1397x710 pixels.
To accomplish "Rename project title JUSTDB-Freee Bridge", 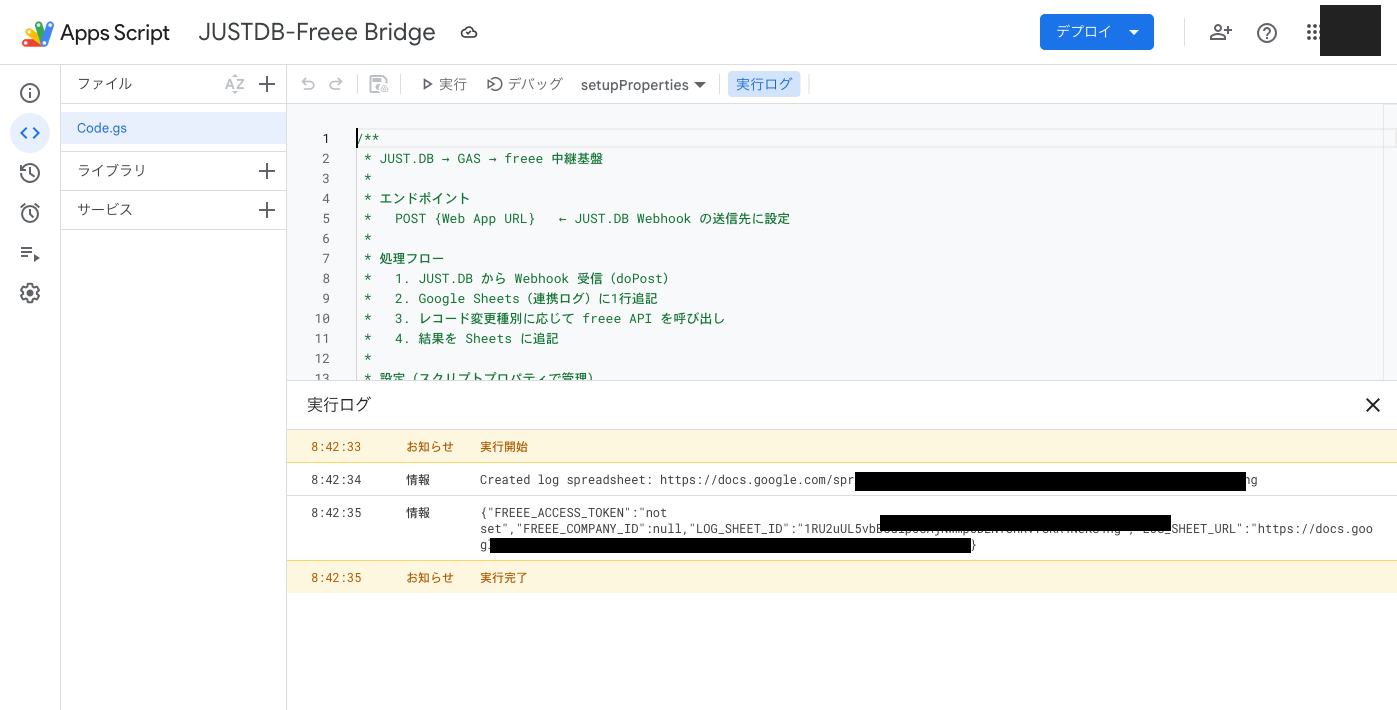I will (317, 32).
